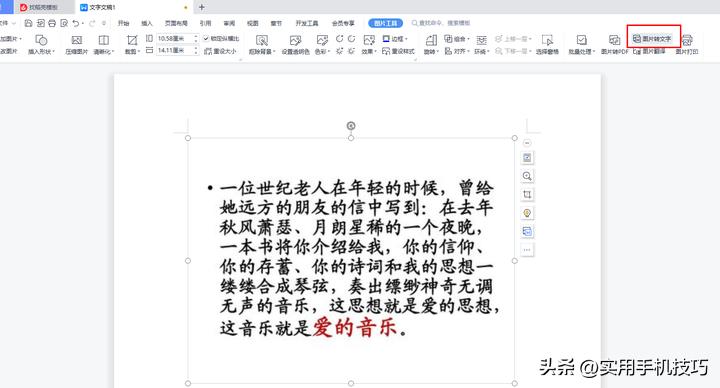This screenshot has height=388, width=720.
Task: Click the rotation handle above the image
Action: [351, 125]
